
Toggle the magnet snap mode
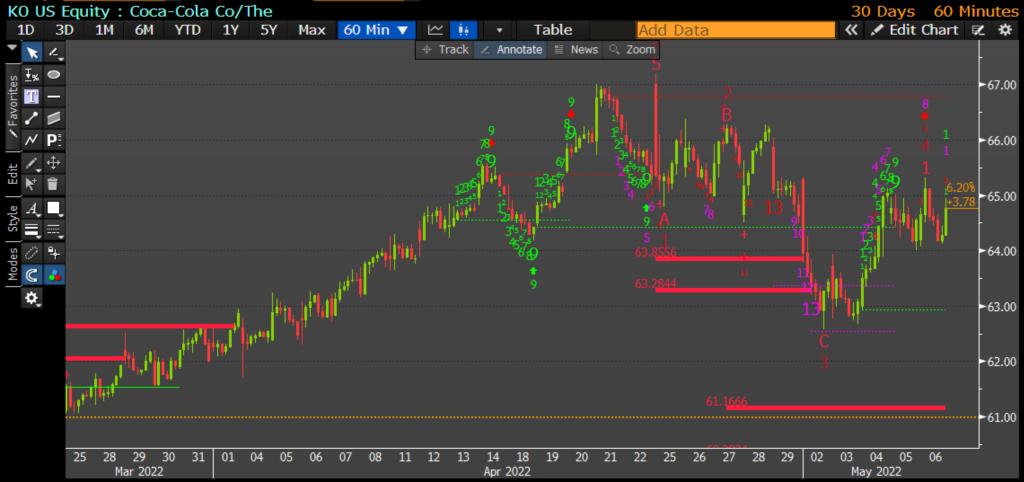pyautogui.click(x=31, y=276)
